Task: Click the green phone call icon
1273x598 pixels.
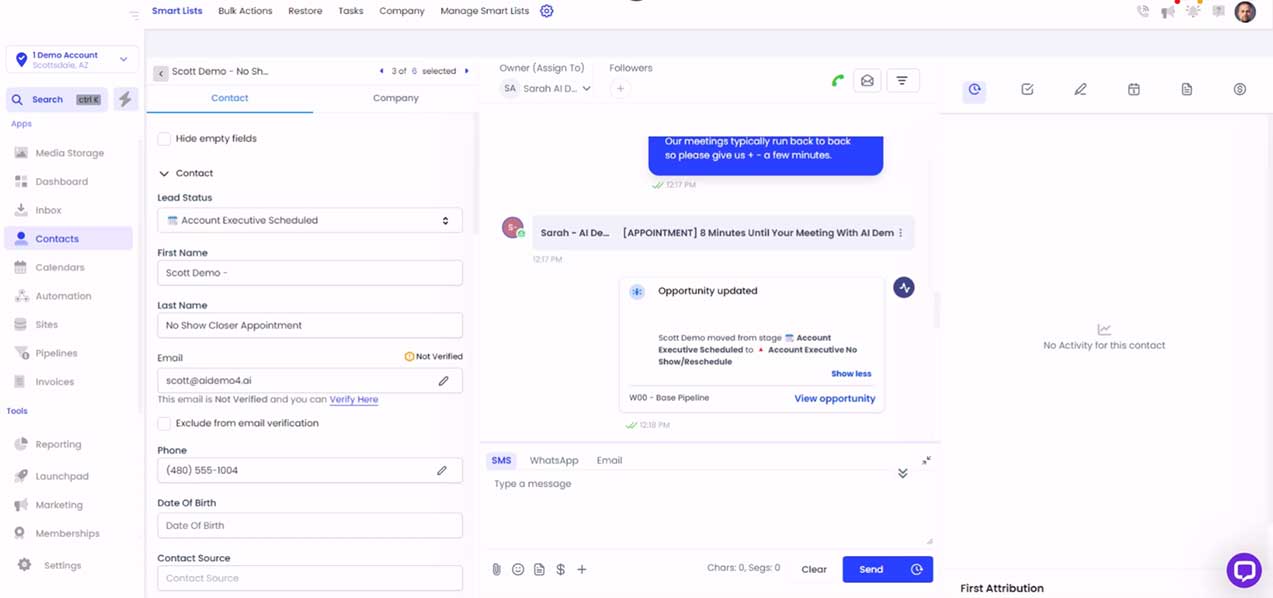Action: pos(837,81)
